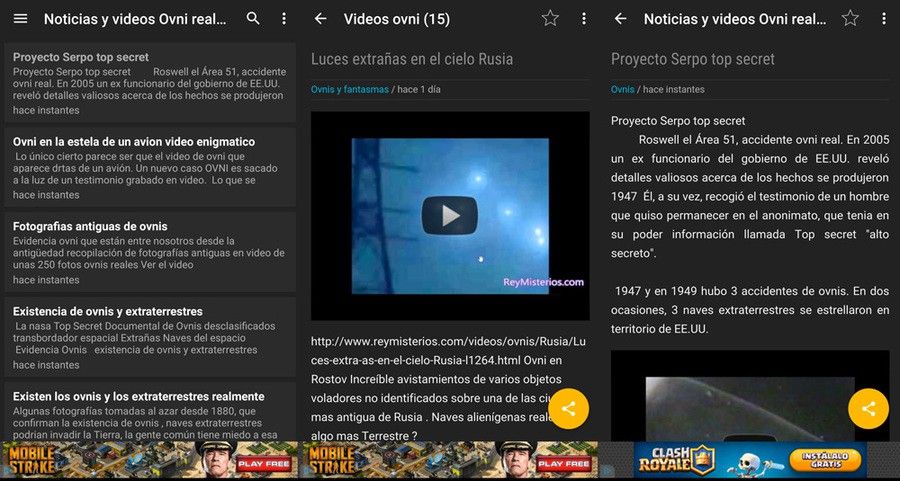900x481 pixels.
Task: Tap the search magnifier icon
Action: click(x=253, y=19)
